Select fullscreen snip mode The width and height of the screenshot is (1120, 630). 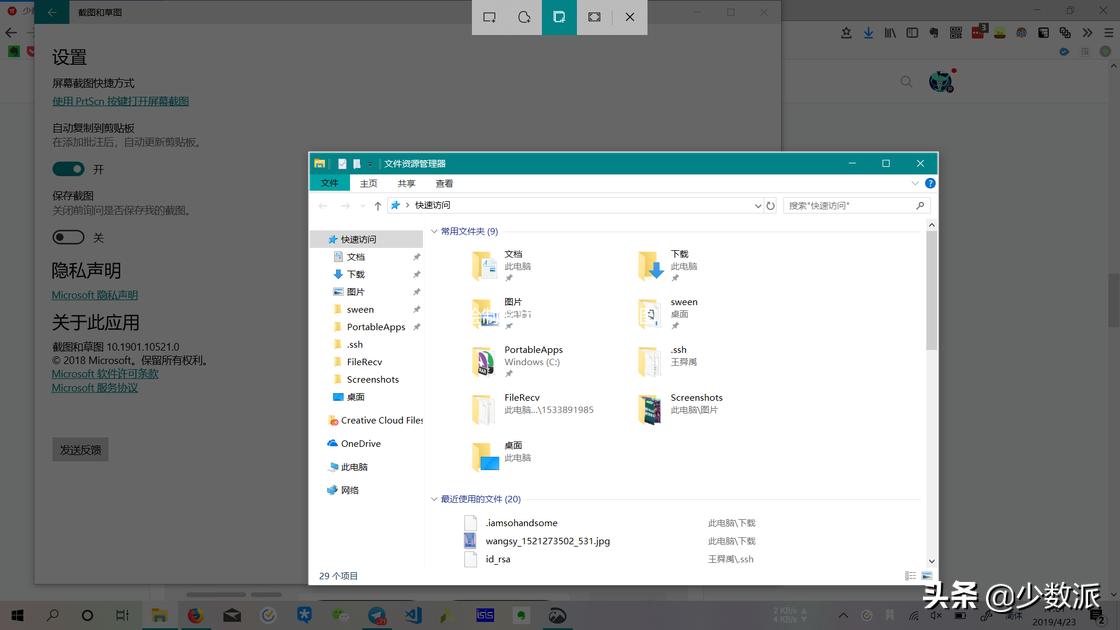pyautogui.click(x=594, y=17)
